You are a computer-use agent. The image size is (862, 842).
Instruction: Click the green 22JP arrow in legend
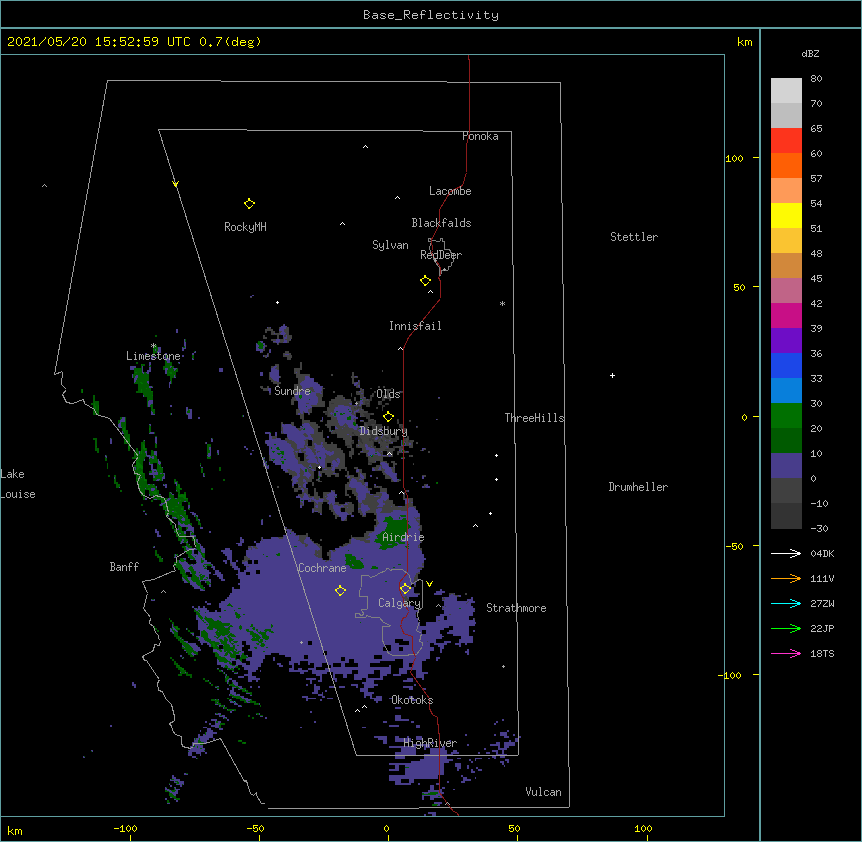(786, 628)
